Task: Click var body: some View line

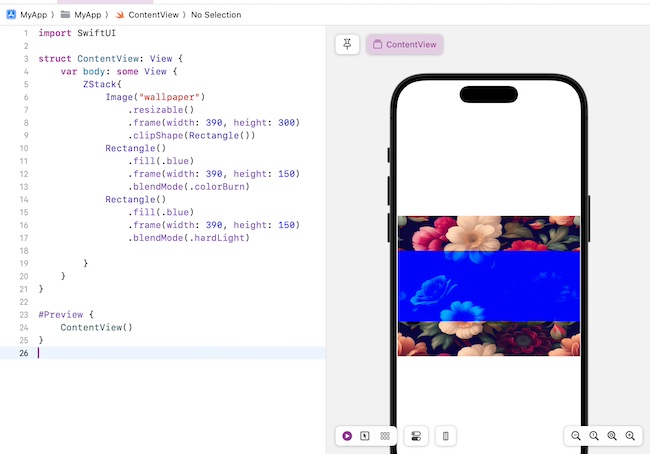Action: 119,71
